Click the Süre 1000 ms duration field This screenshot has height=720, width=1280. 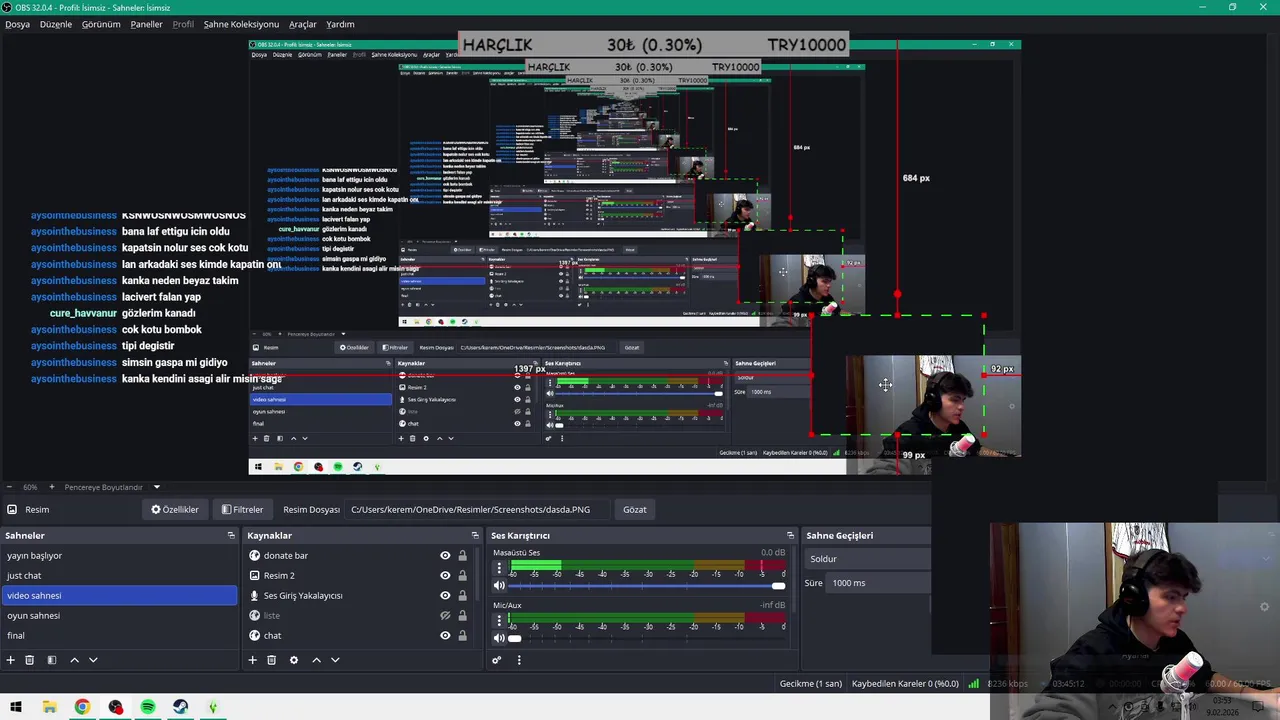point(880,583)
